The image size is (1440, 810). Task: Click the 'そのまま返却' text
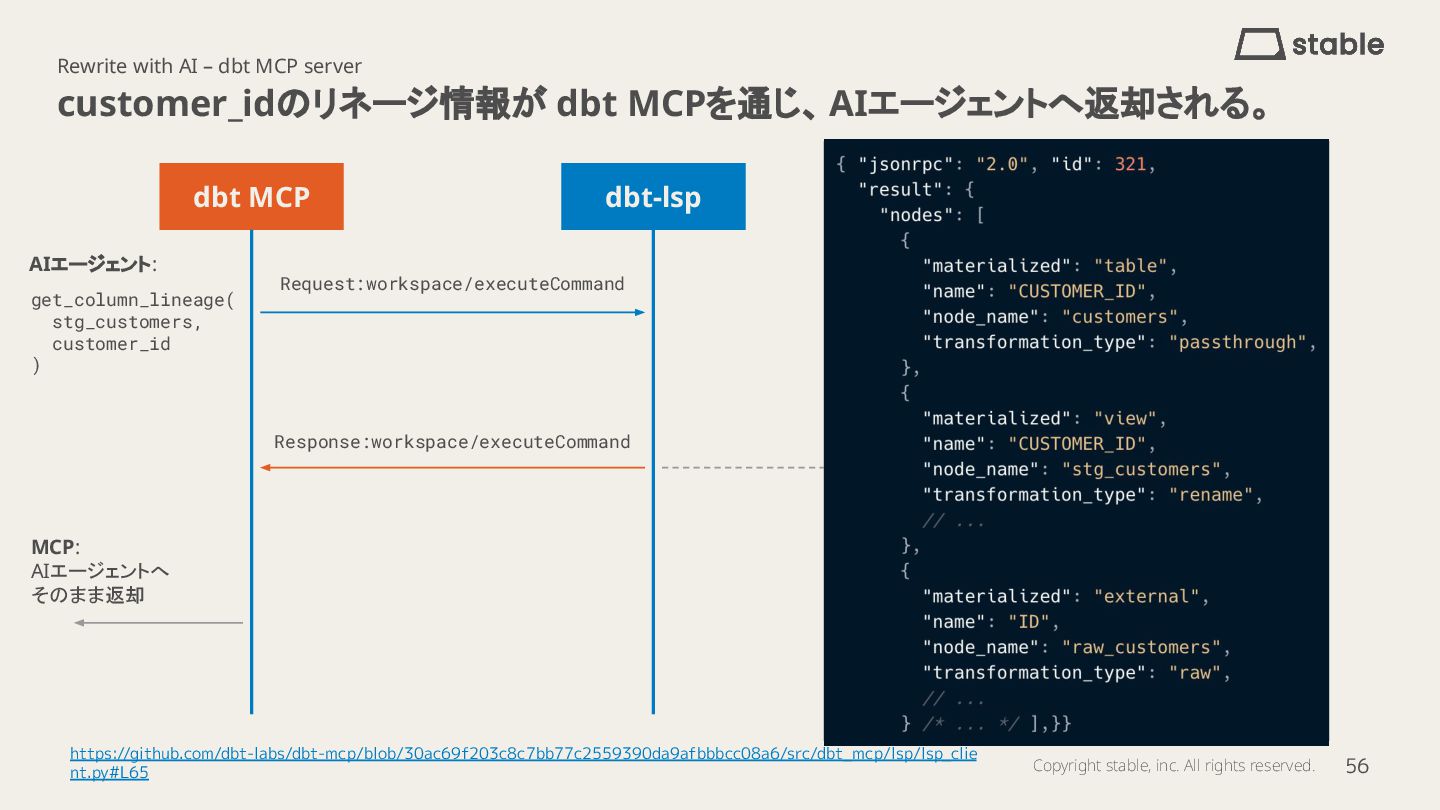click(88, 595)
